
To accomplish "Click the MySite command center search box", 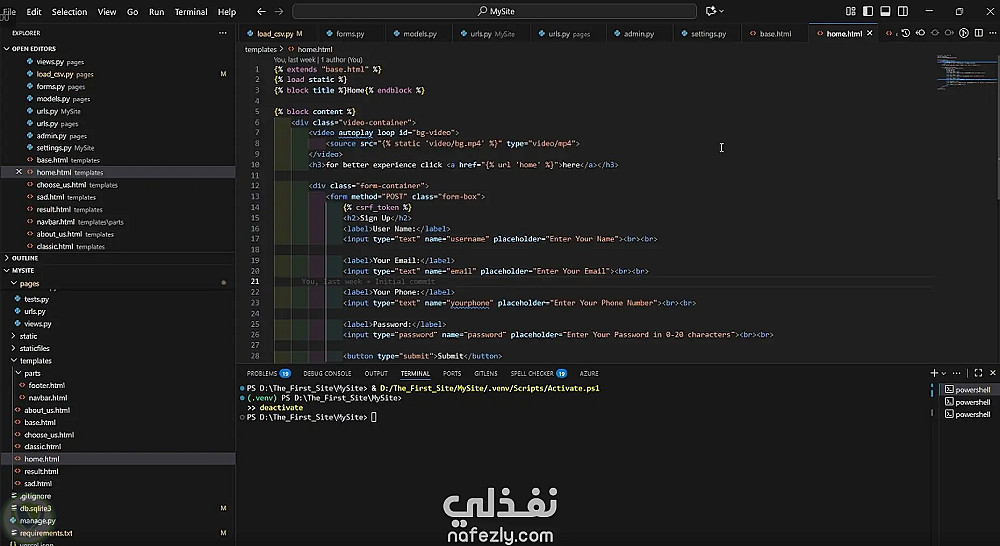I will (x=494, y=11).
